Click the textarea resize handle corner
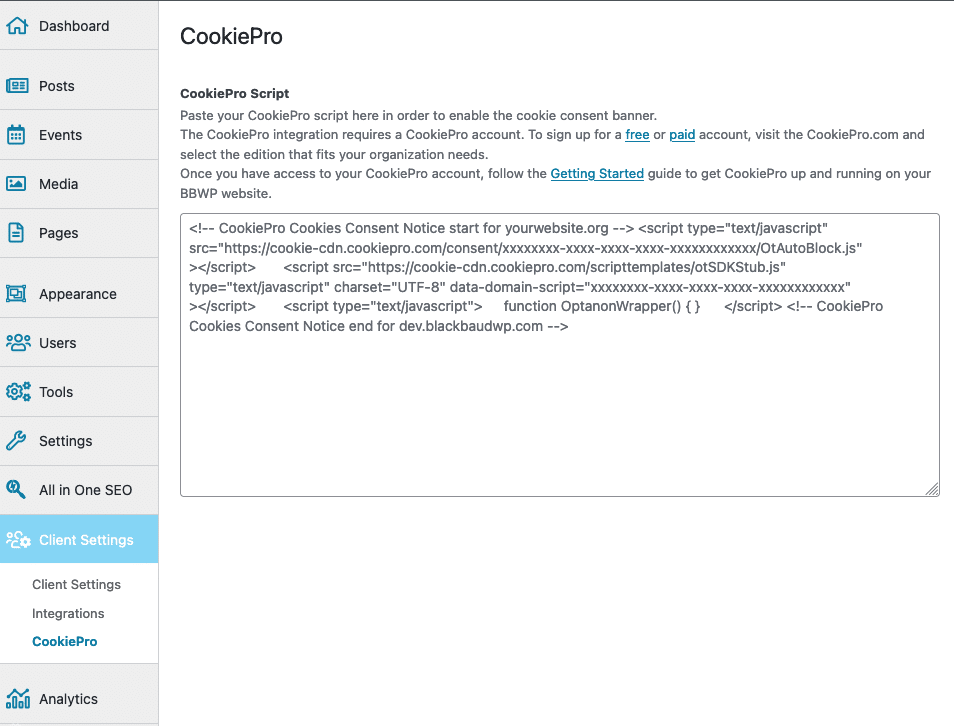Image resolution: width=954 pixels, height=726 pixels. (932, 489)
